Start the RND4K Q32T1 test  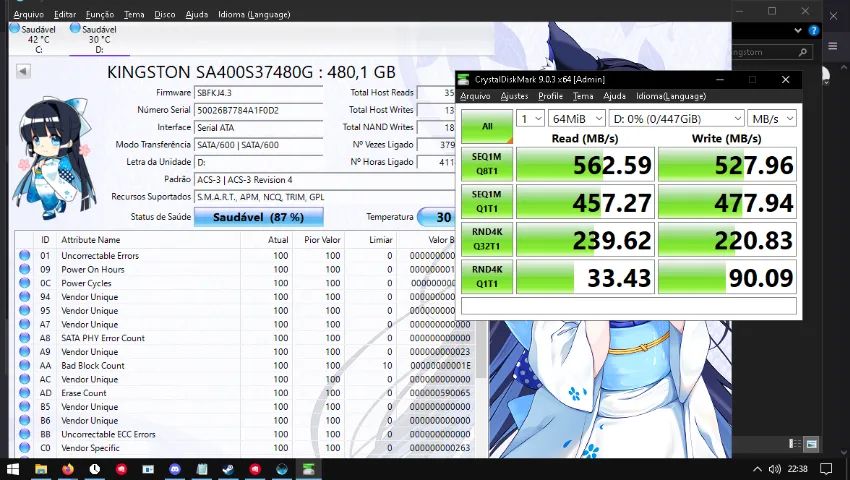click(487, 239)
